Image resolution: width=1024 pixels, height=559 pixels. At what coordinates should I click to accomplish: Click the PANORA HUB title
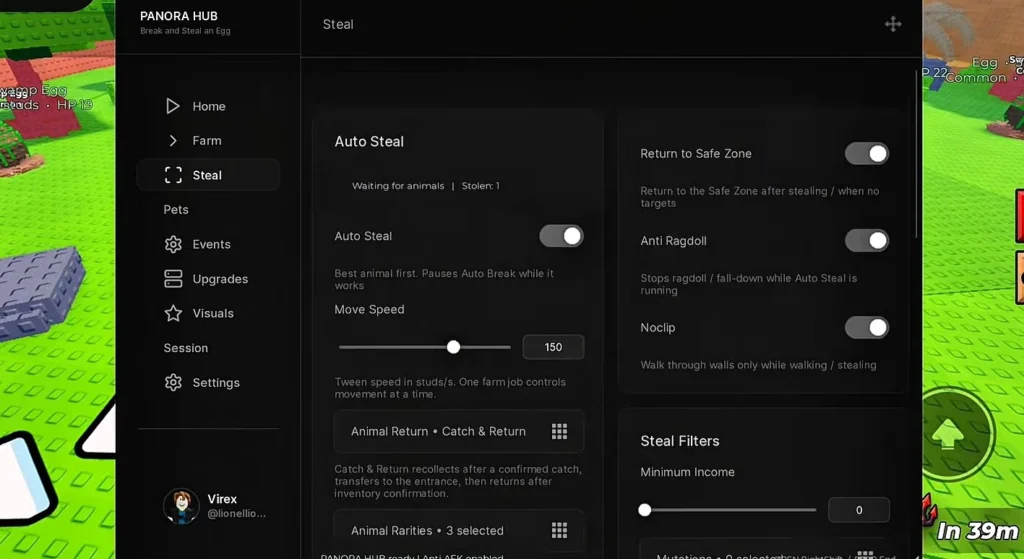pyautogui.click(x=178, y=16)
